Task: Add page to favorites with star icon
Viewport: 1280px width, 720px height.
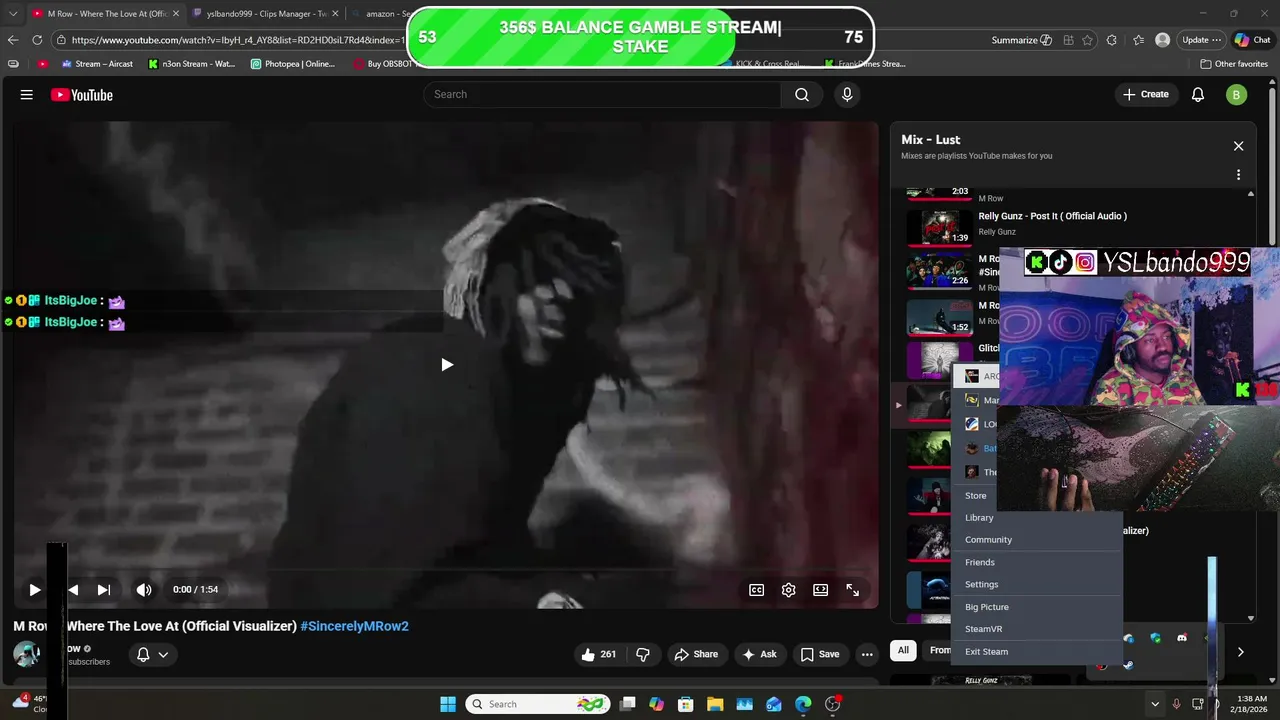Action: pyautogui.click(x=1086, y=40)
